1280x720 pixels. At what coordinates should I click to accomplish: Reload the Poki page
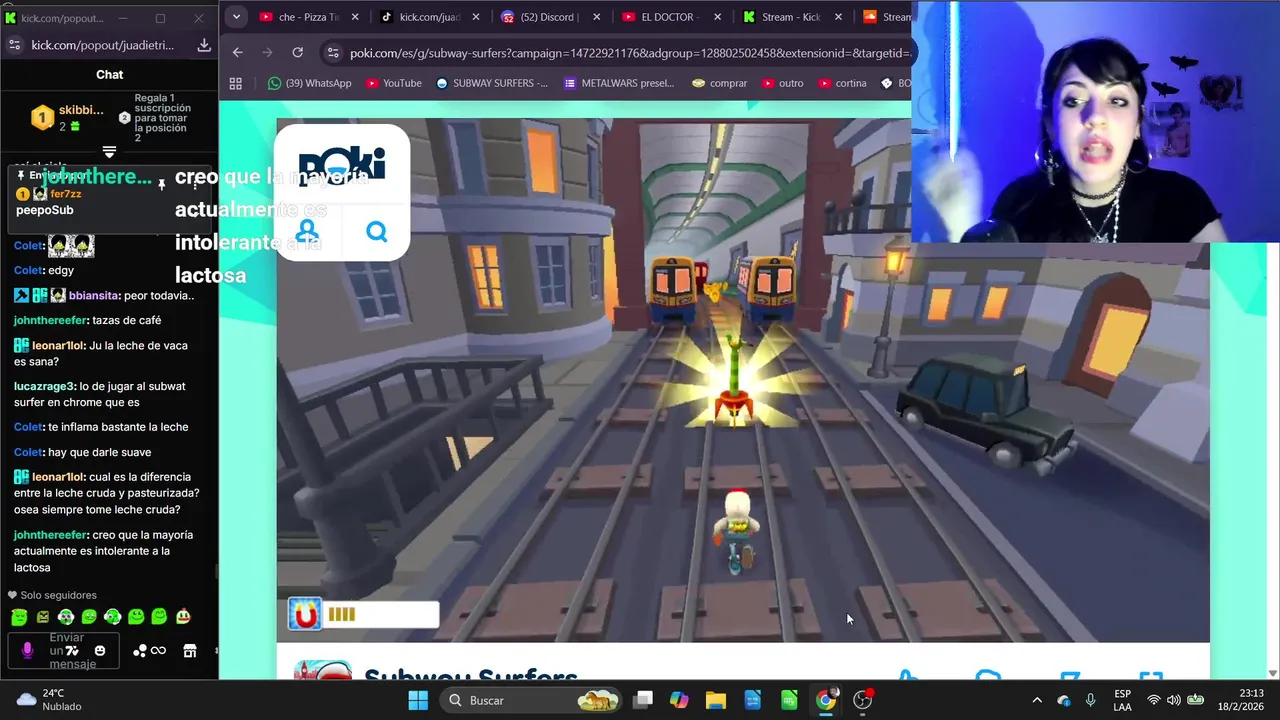(x=297, y=53)
